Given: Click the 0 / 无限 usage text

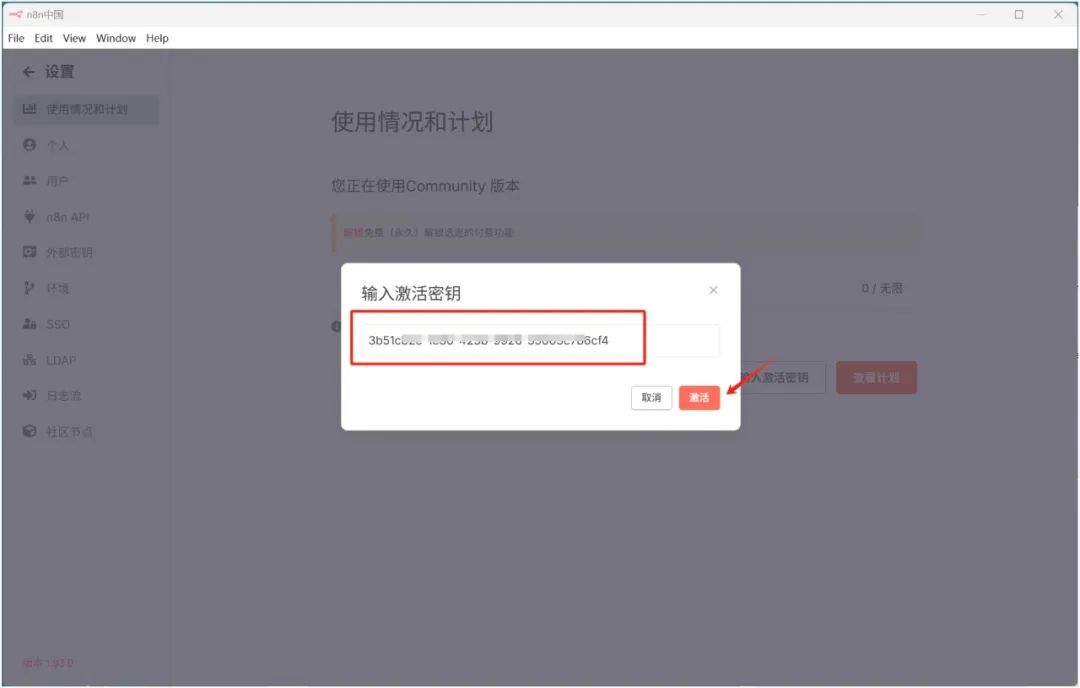Looking at the screenshot, I should (x=882, y=289).
